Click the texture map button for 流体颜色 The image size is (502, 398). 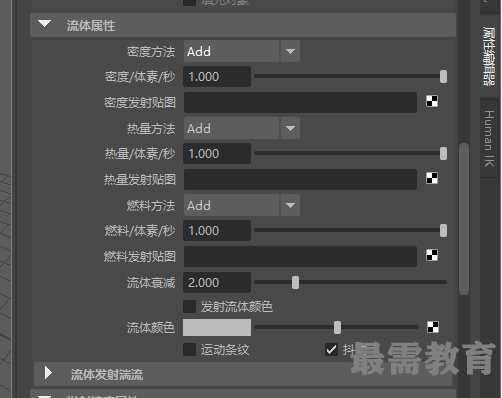433,327
